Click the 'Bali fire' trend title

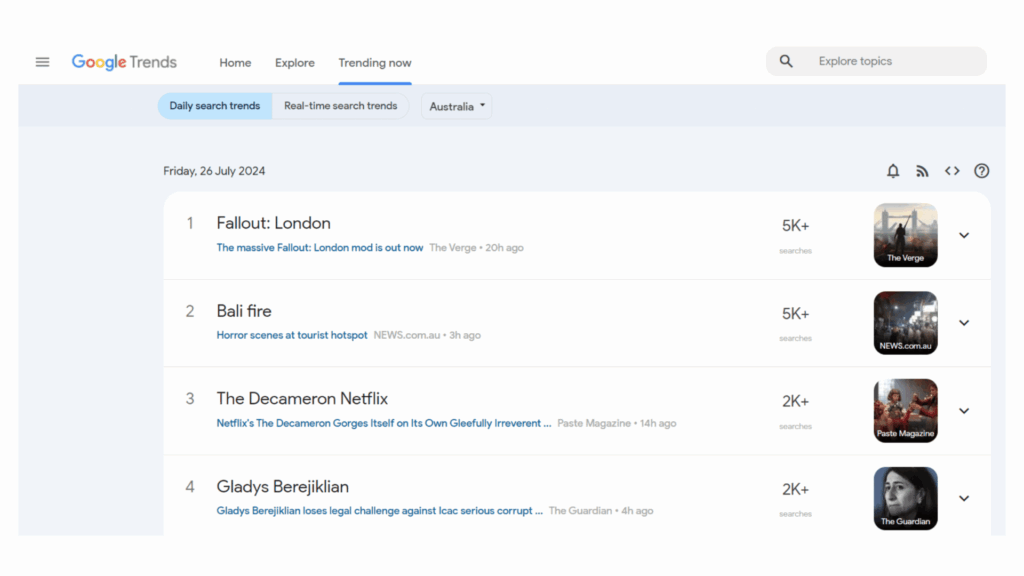tap(244, 311)
